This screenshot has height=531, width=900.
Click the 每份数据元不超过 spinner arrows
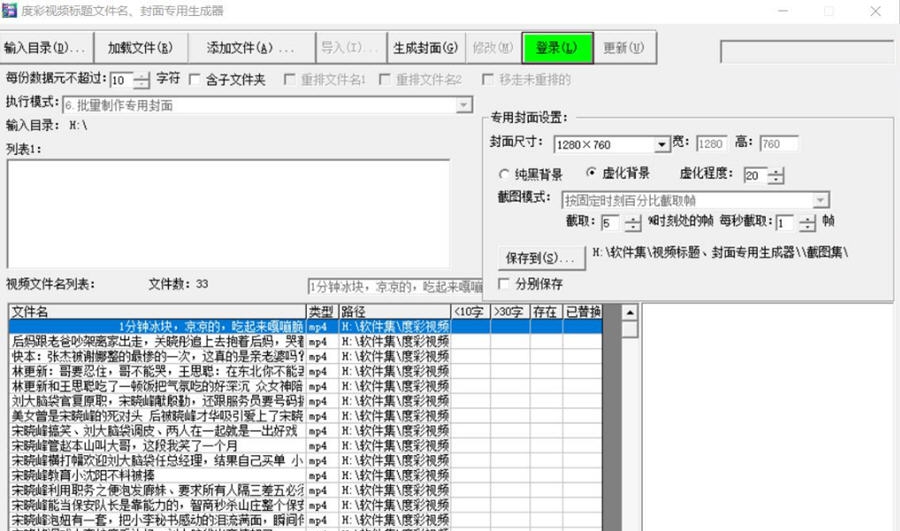click(x=141, y=80)
